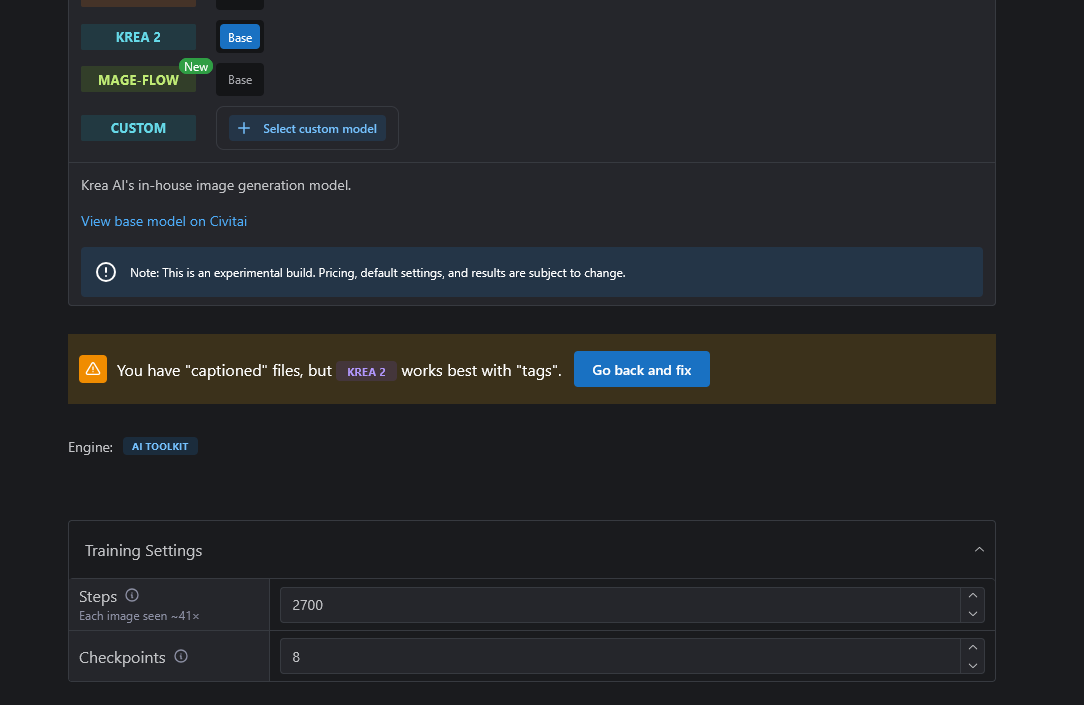Show info tooltip for Steps
The height and width of the screenshot is (705, 1084).
point(132,595)
